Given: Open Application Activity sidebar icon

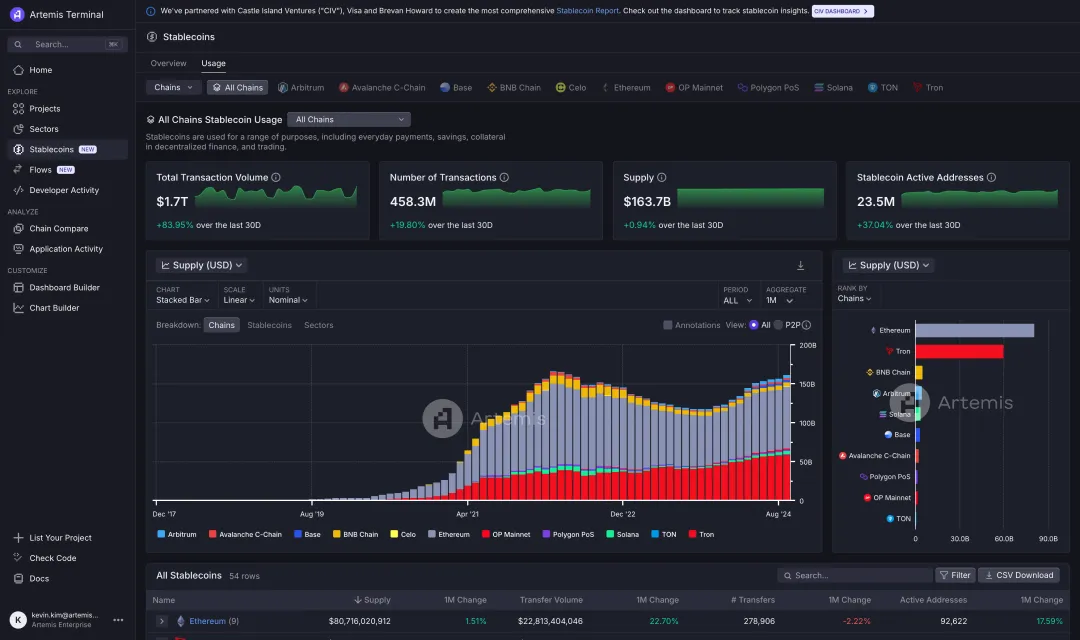Looking at the screenshot, I should (19, 249).
